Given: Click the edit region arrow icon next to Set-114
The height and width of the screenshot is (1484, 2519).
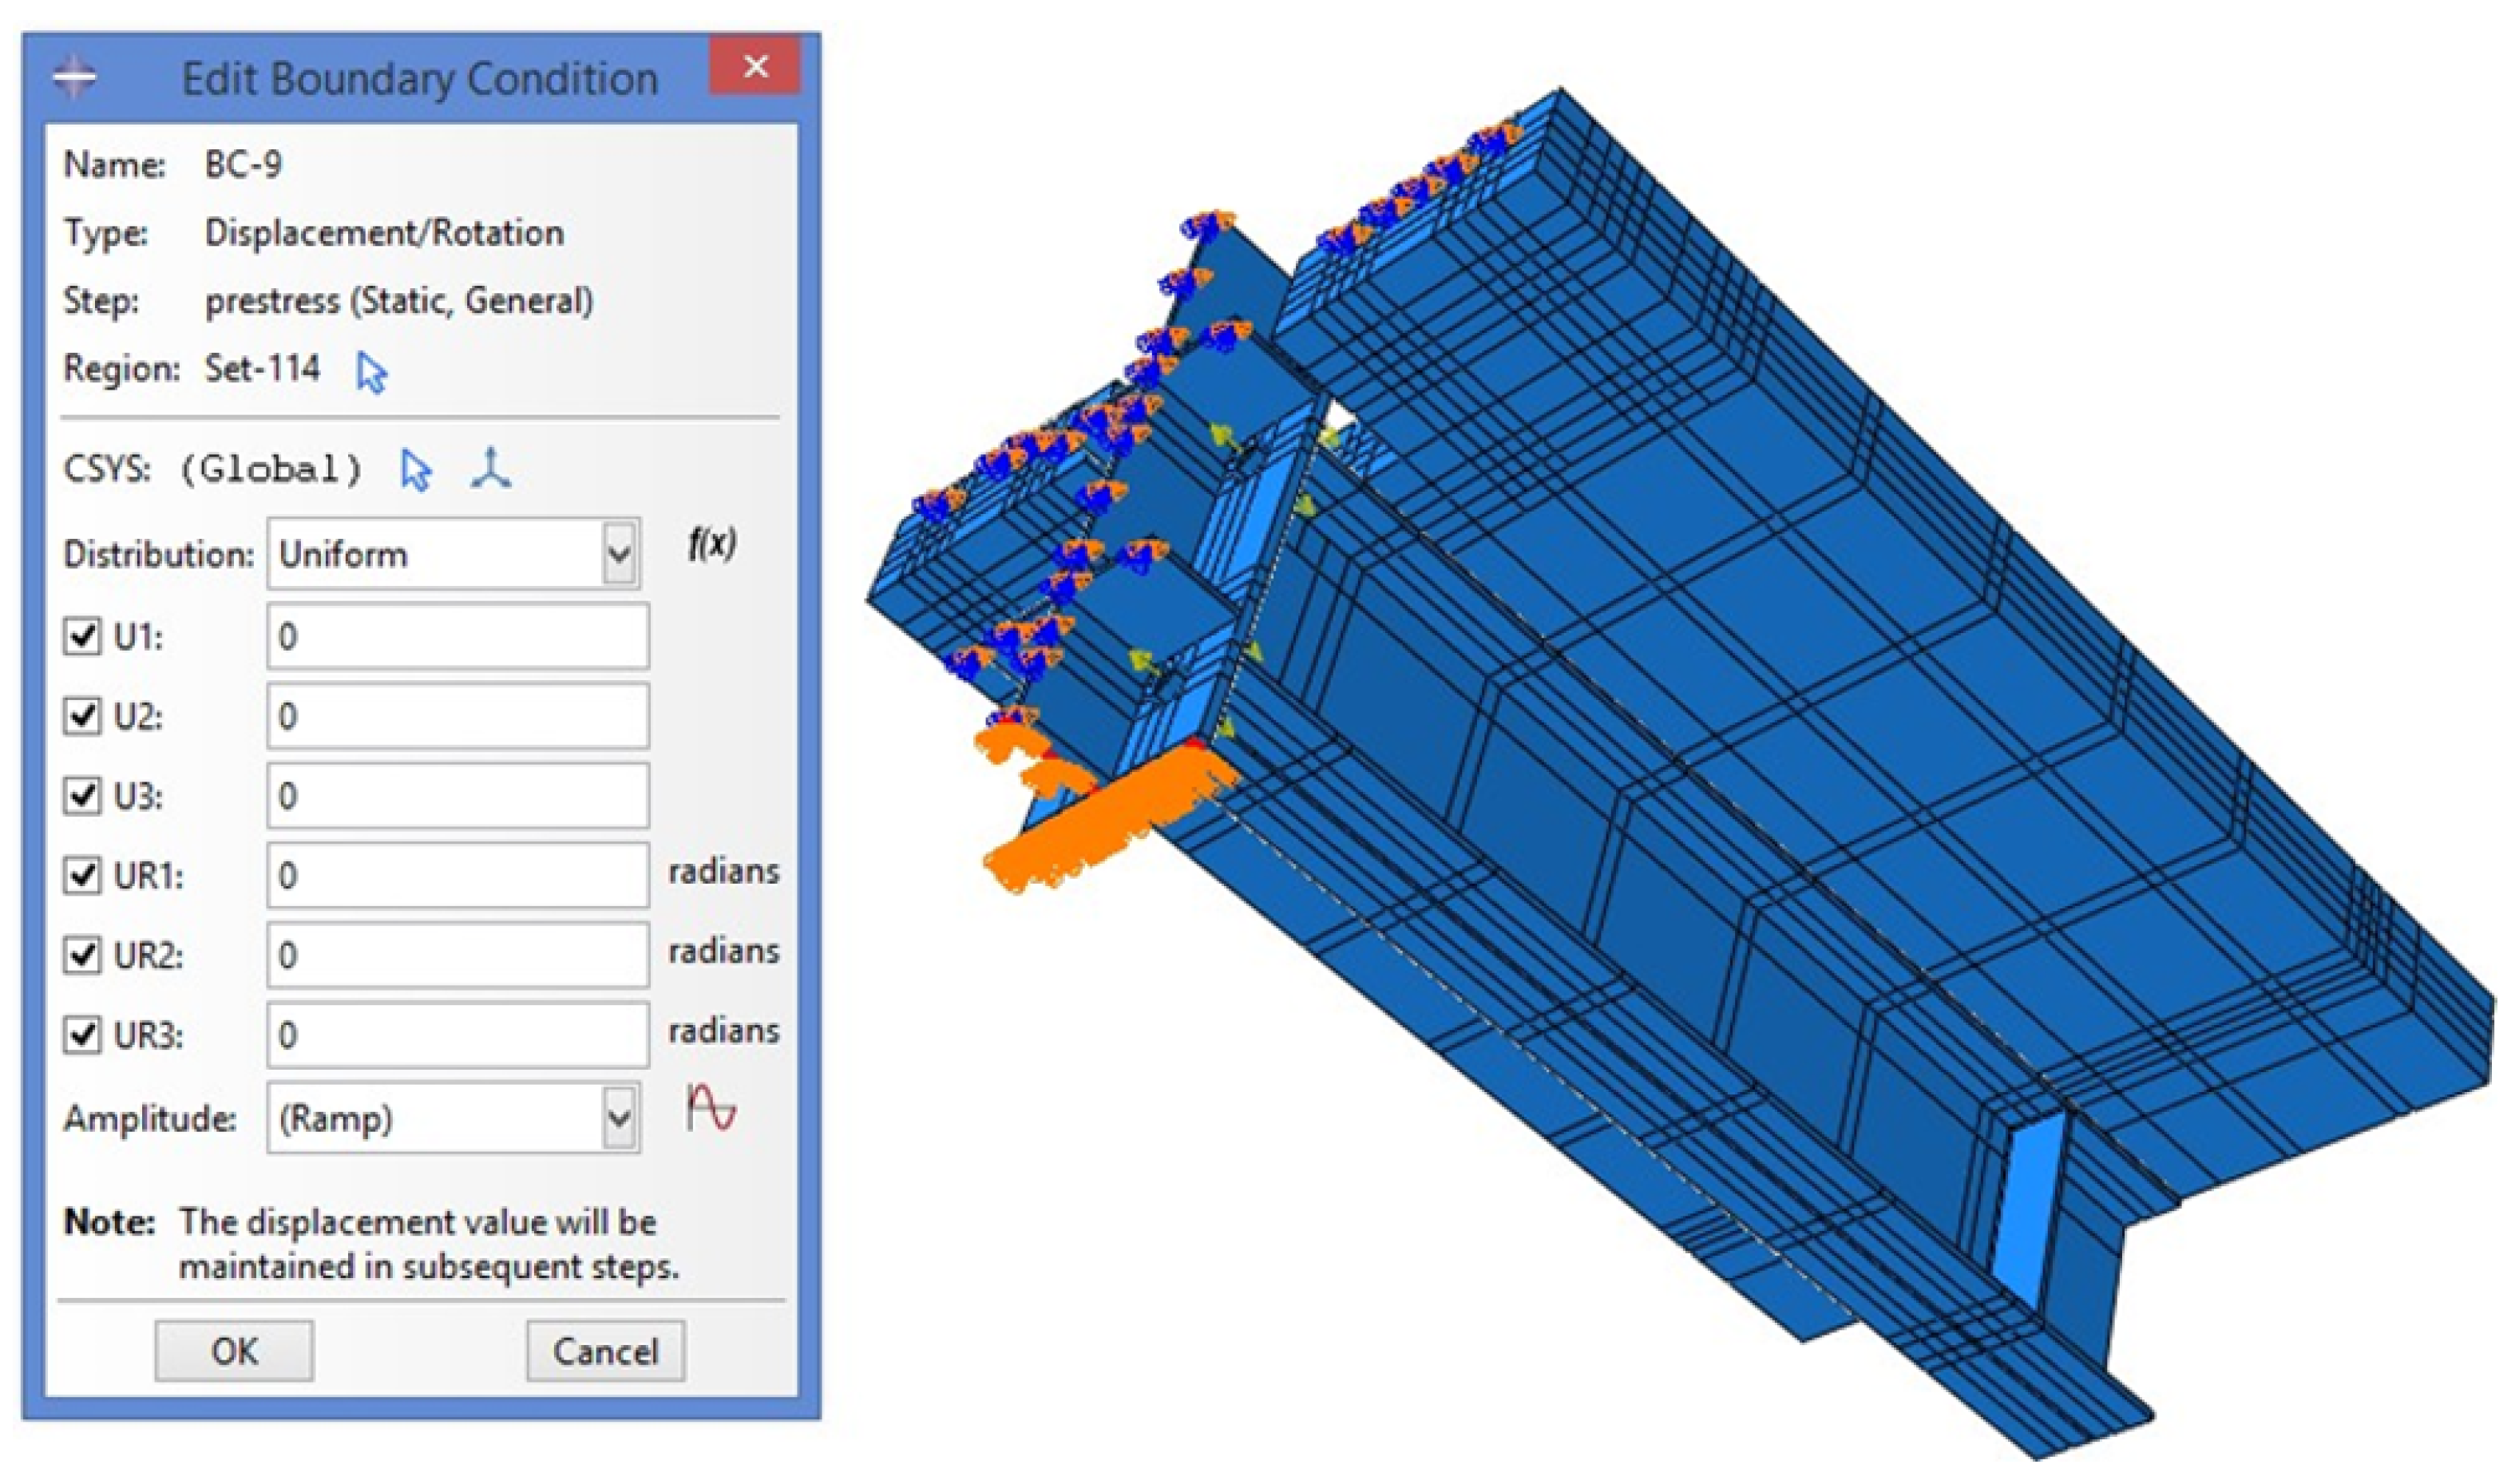Looking at the screenshot, I should 371,373.
